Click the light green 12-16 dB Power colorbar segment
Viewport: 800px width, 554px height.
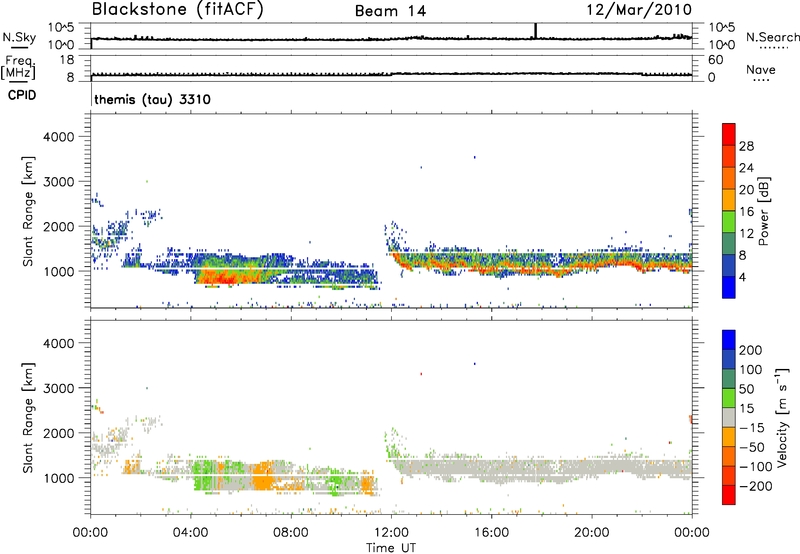(x=729, y=221)
